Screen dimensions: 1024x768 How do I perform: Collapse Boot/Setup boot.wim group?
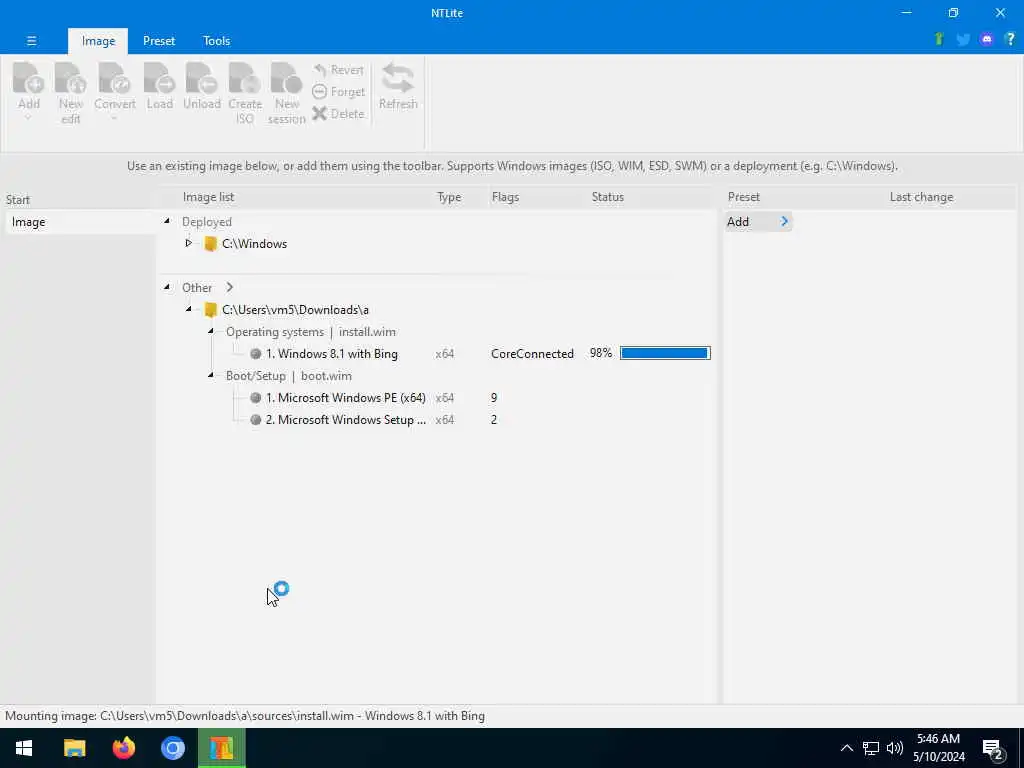210,375
